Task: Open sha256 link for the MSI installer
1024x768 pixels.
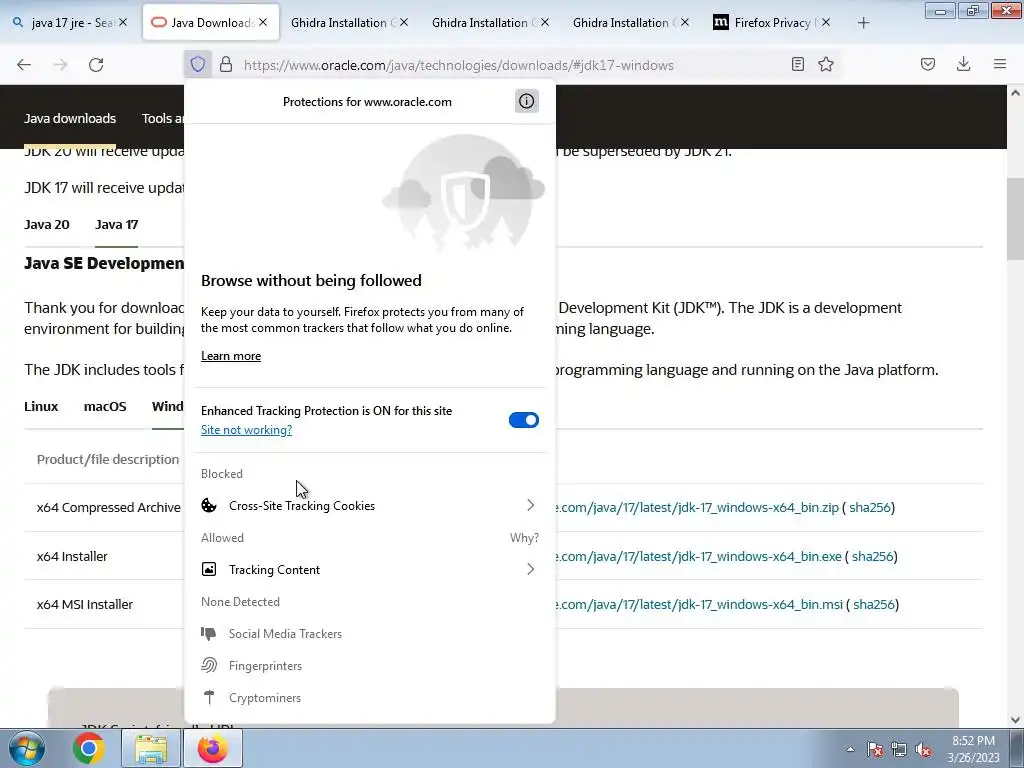Action: 874,605
